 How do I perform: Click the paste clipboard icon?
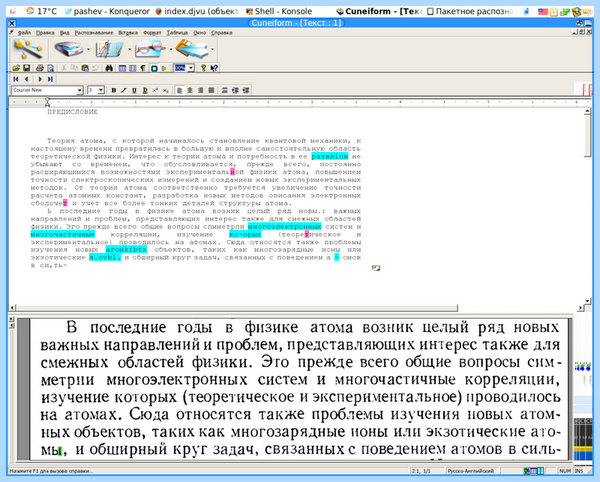pos(85,68)
